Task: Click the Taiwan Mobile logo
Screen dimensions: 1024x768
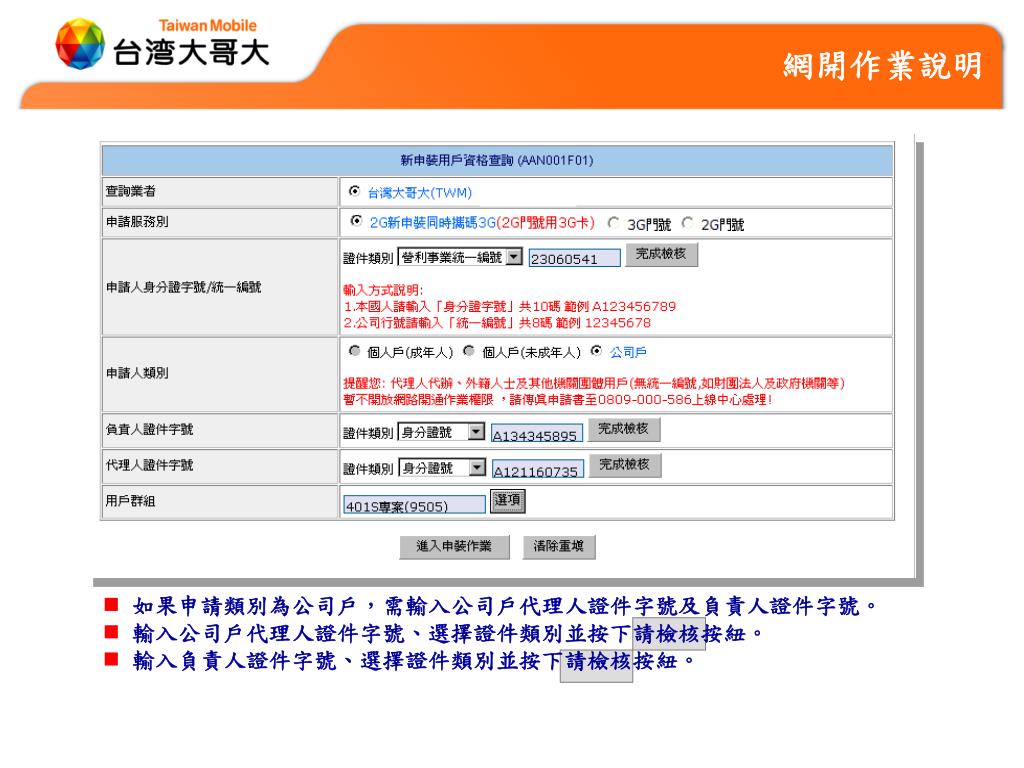Action: click(163, 44)
